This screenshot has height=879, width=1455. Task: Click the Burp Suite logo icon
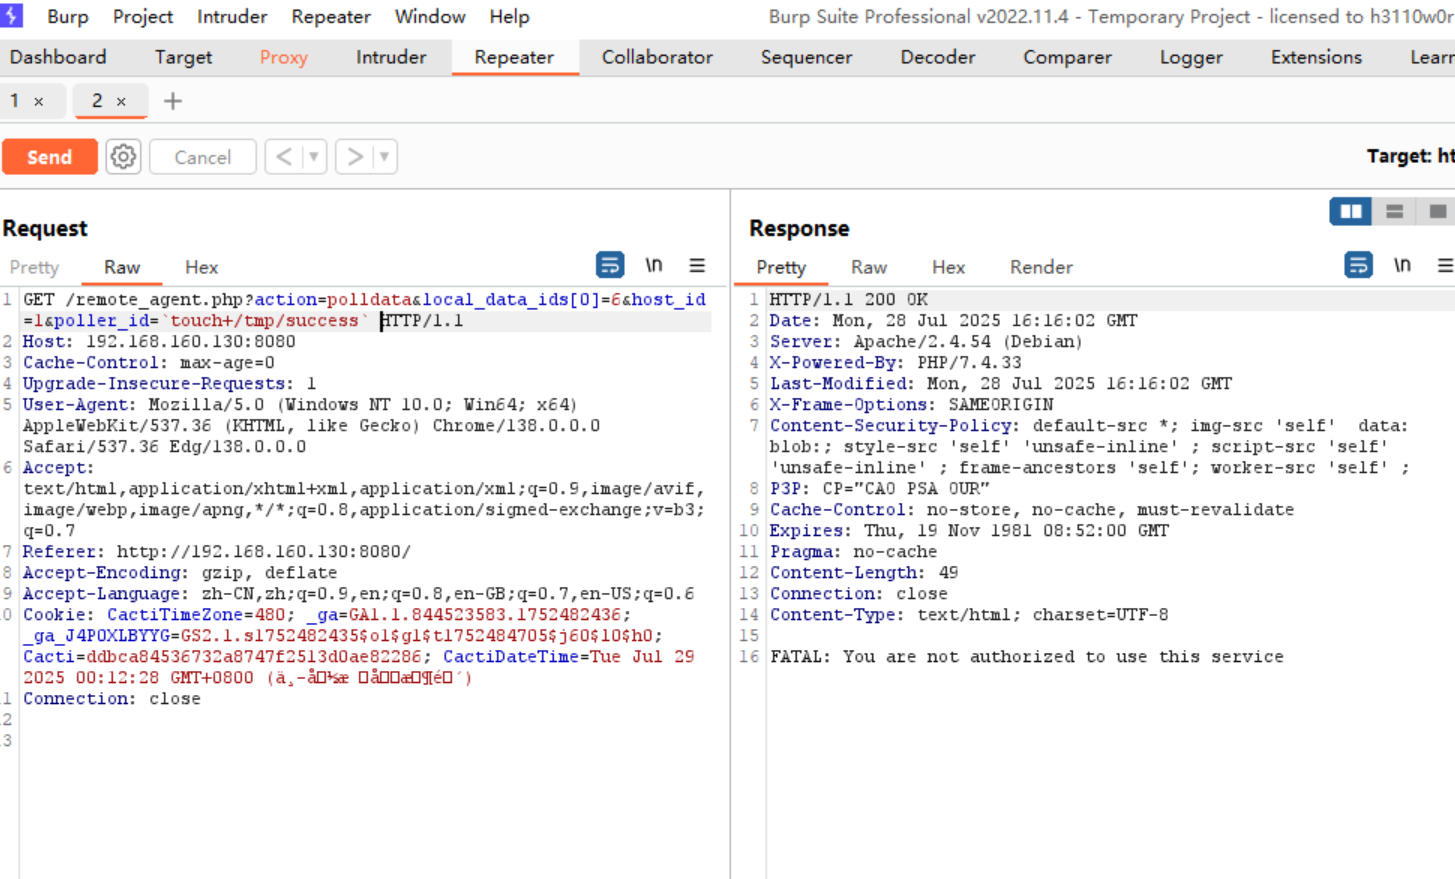pyautogui.click(x=12, y=16)
